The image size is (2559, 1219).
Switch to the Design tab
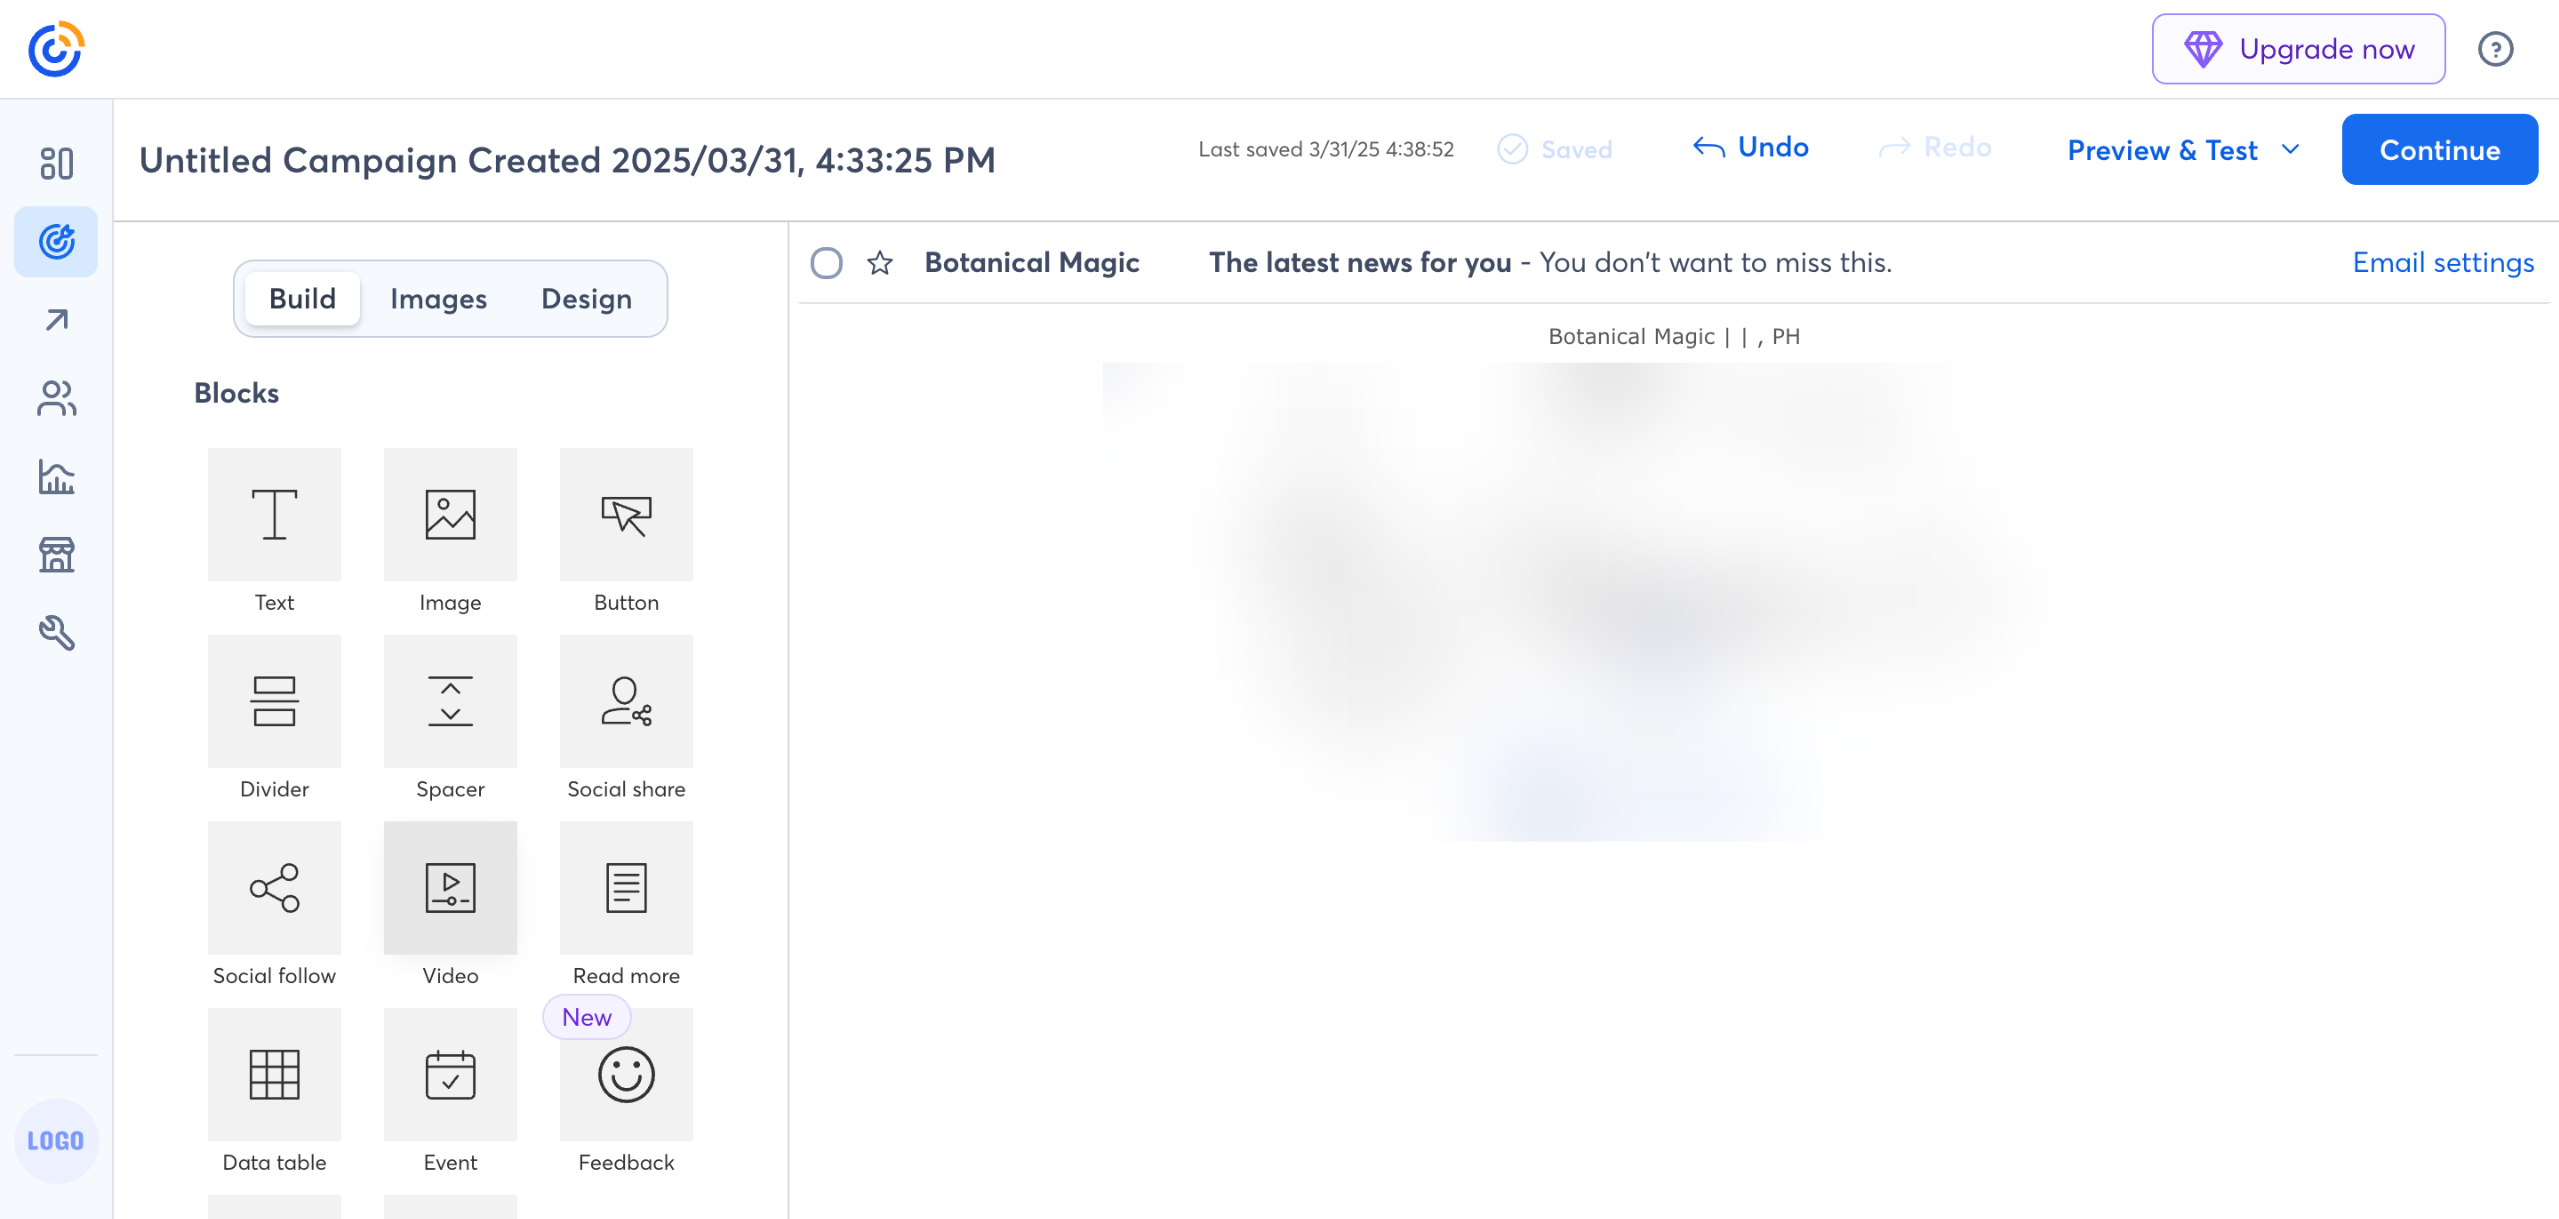586,299
